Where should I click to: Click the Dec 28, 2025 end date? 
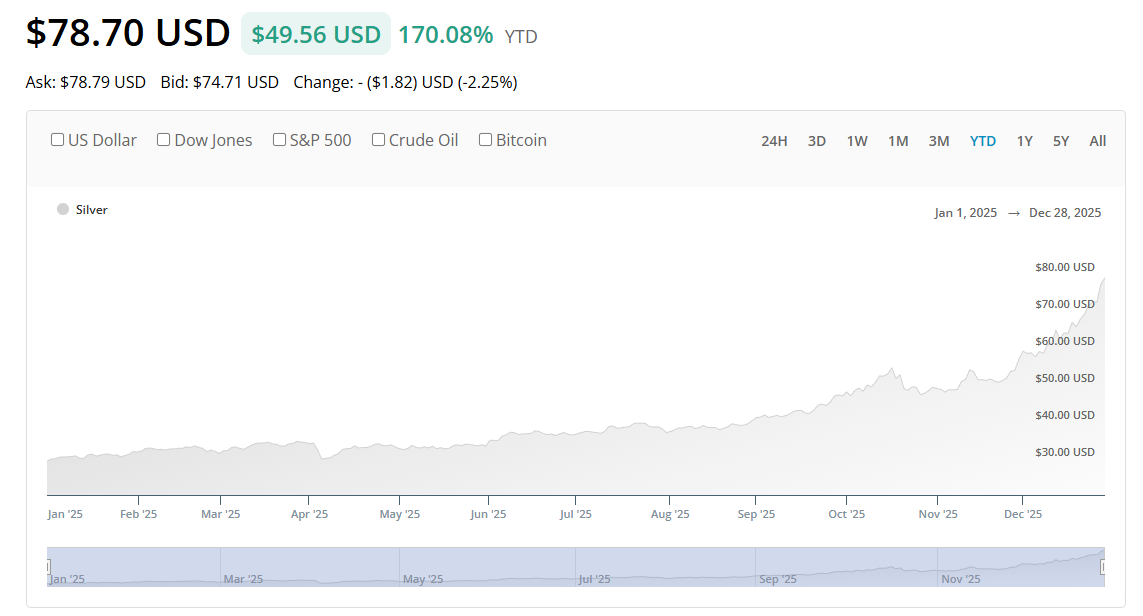tap(1065, 213)
